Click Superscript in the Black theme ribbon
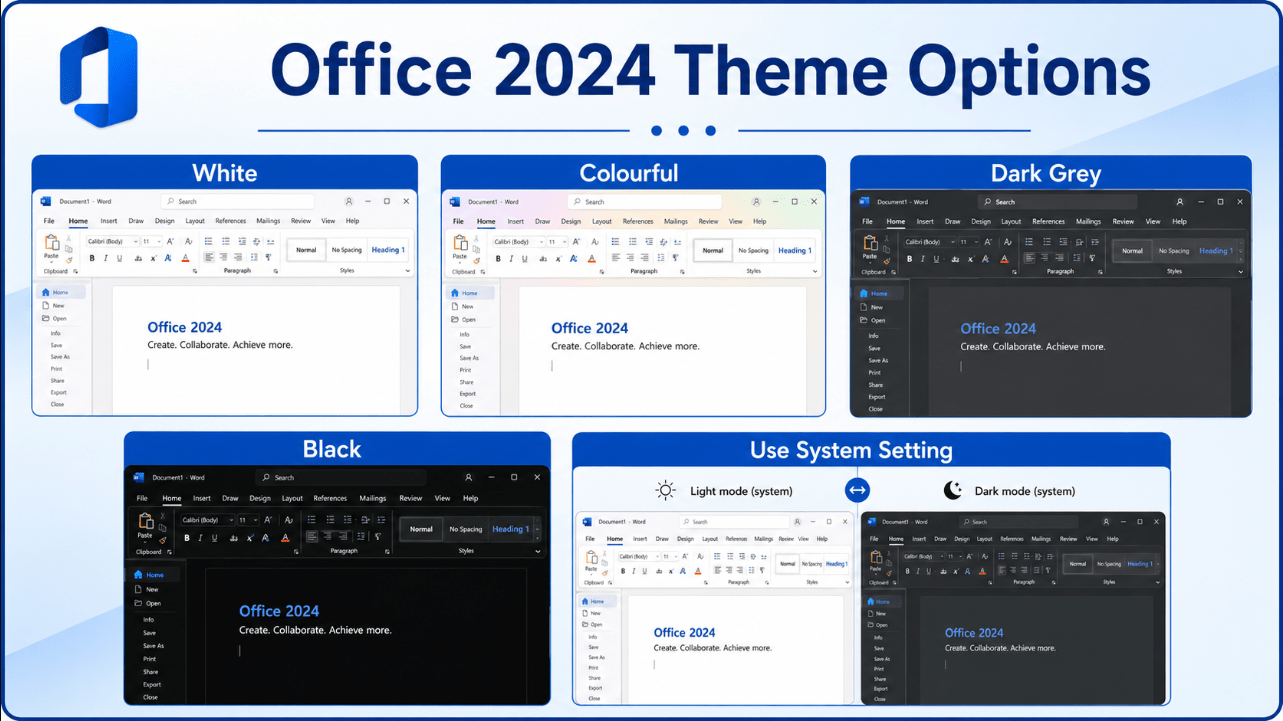Viewport: 1283px width, 721px height. coord(249,538)
